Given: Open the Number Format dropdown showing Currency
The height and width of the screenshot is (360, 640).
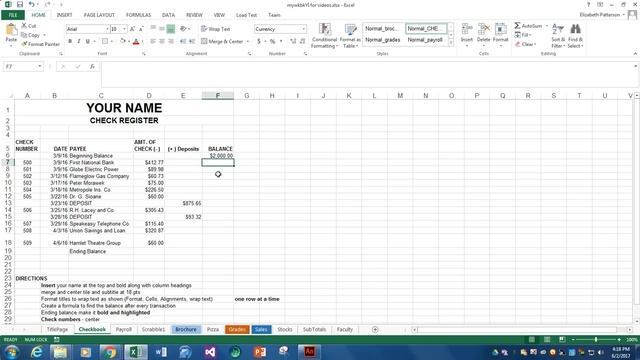Looking at the screenshot, I should click(x=280, y=29).
